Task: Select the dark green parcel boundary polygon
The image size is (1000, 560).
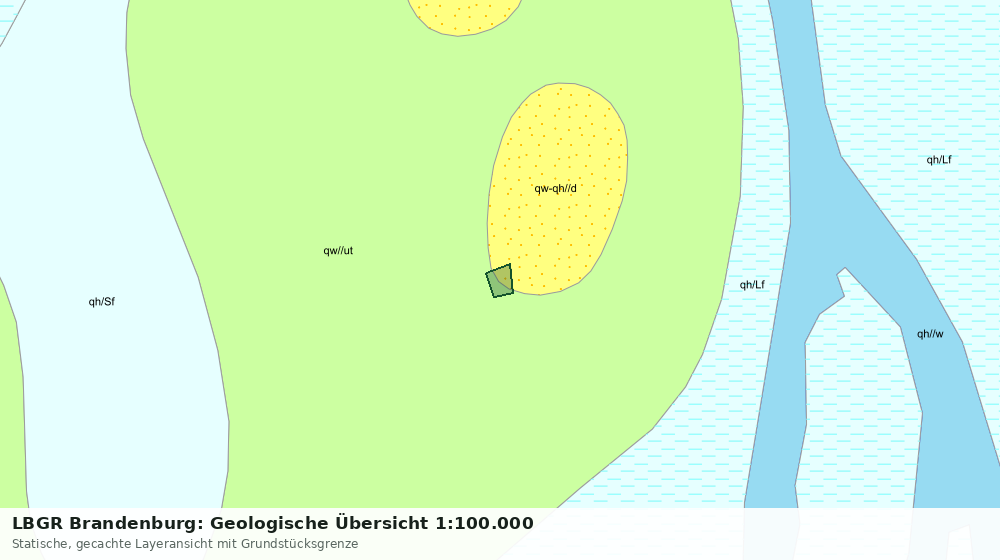Action: click(500, 281)
